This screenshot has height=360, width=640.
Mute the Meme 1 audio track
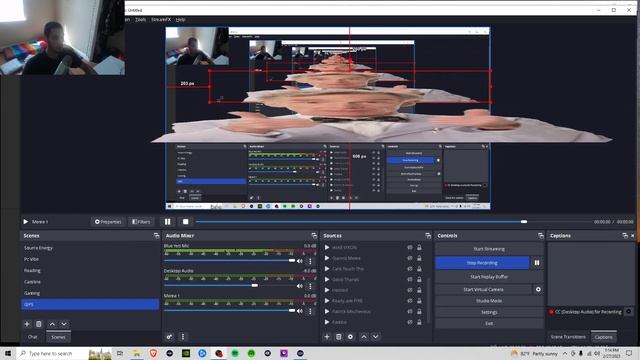[x=300, y=311]
